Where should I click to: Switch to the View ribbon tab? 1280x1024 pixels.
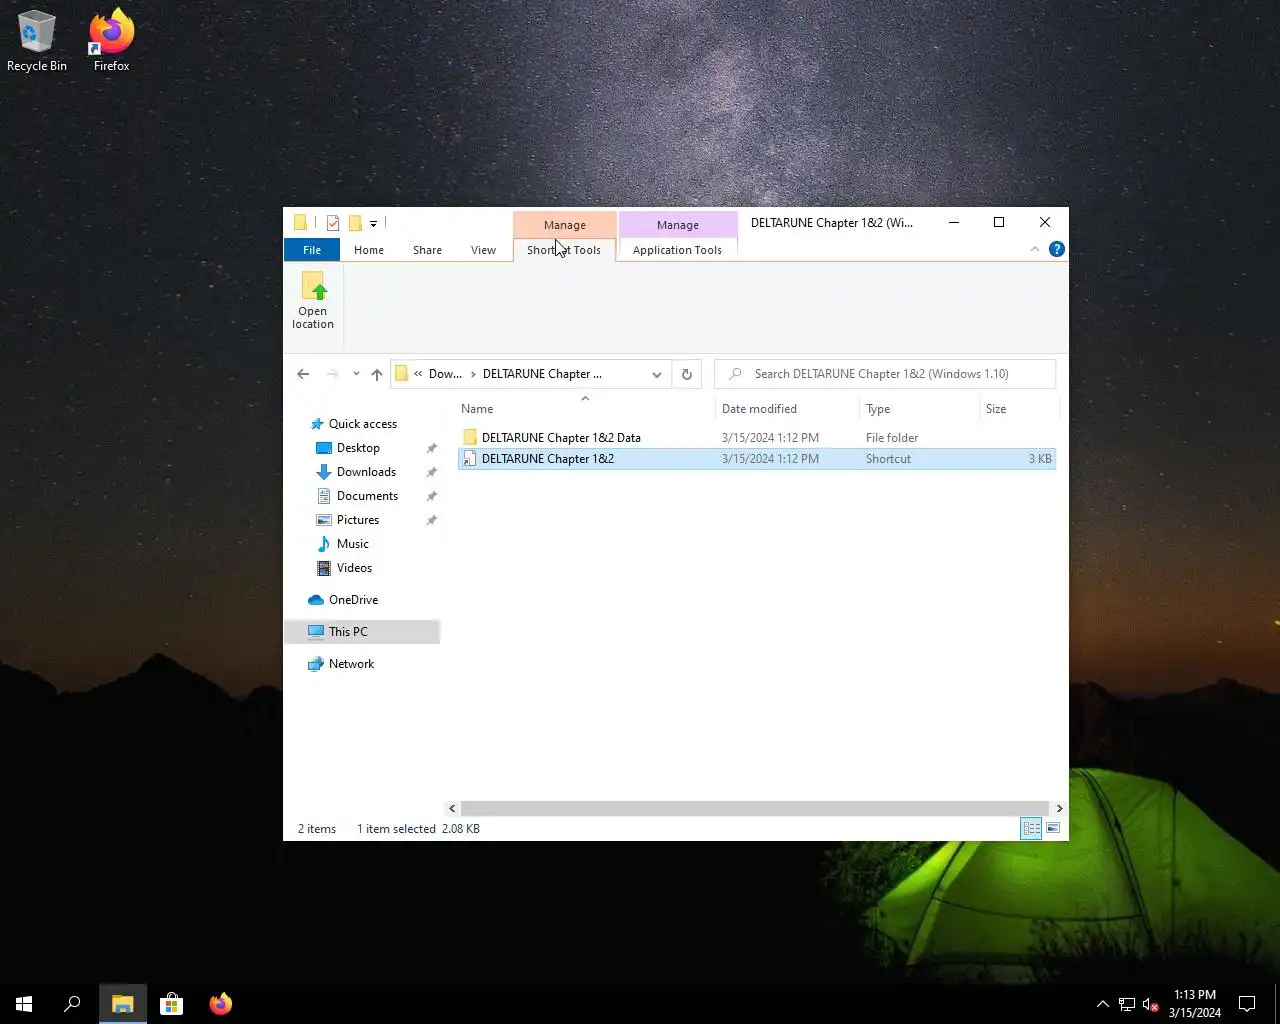483,250
